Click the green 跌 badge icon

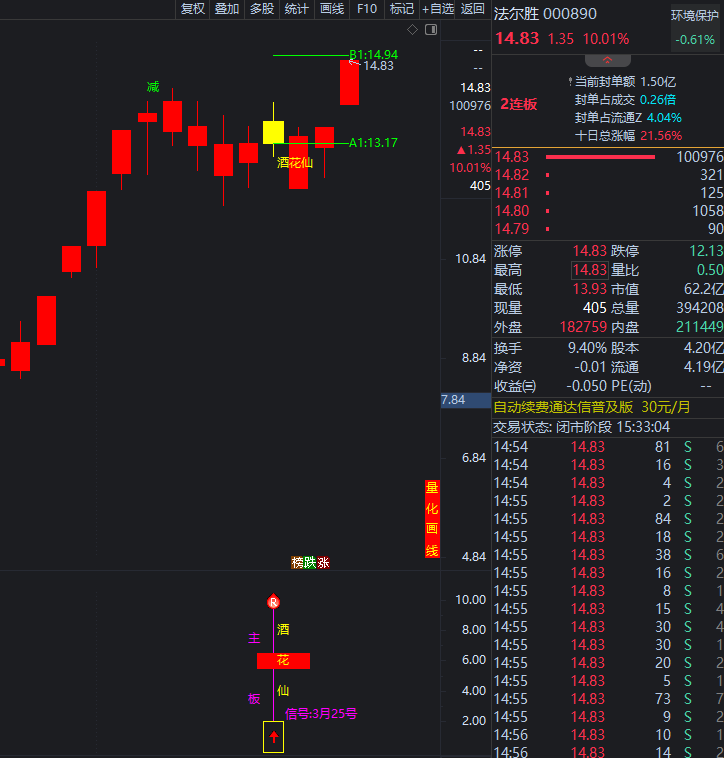tap(310, 562)
